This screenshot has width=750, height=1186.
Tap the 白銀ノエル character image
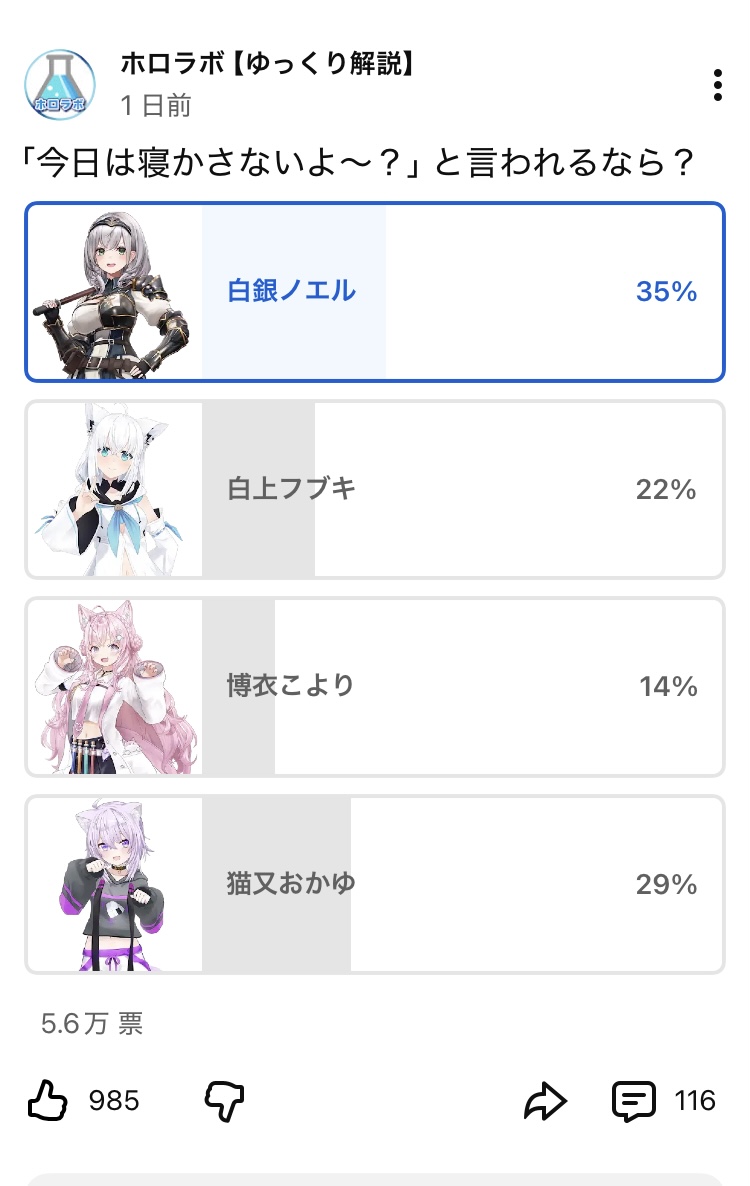[115, 292]
